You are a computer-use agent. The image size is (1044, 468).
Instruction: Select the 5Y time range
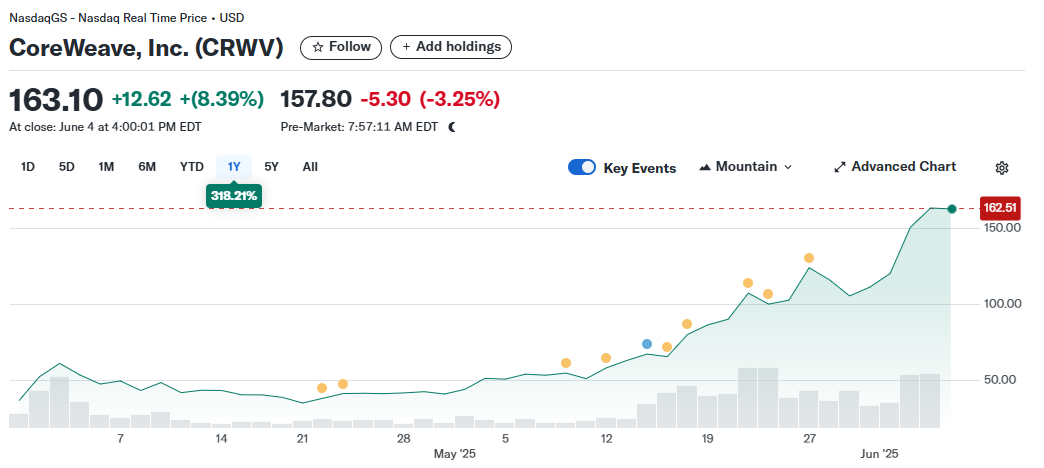tap(271, 167)
